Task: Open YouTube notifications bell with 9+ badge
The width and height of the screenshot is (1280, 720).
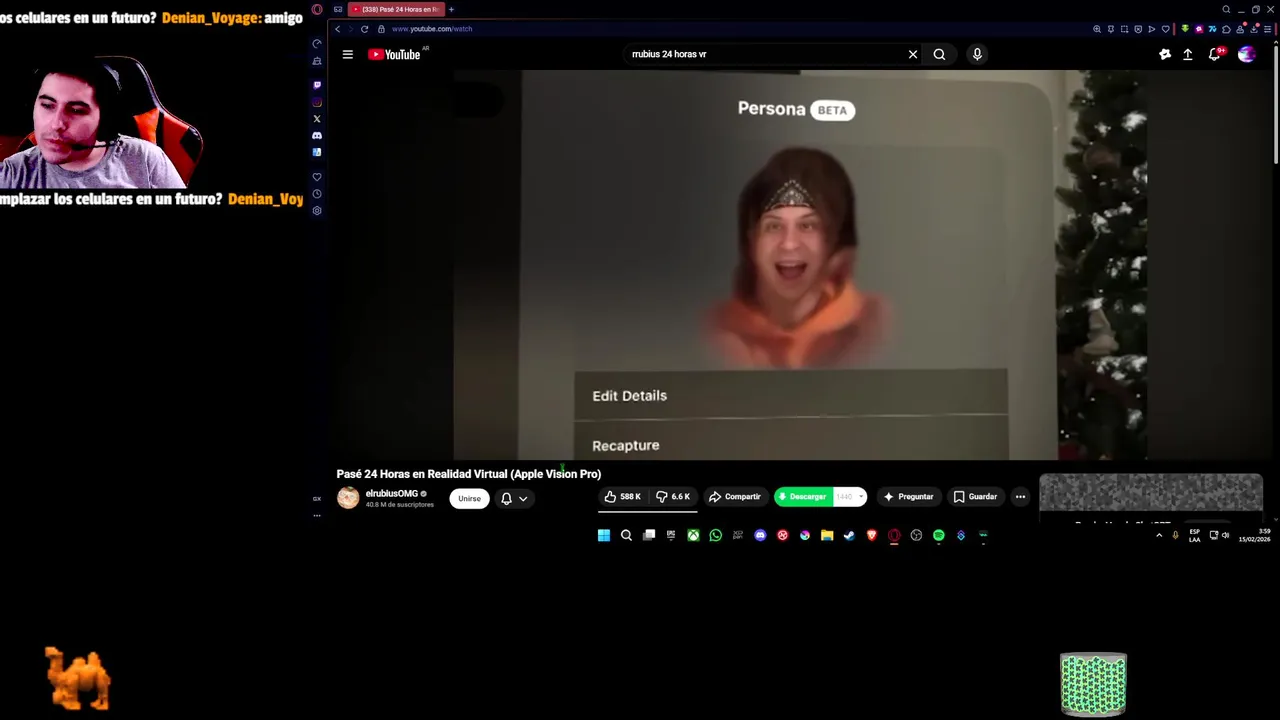Action: point(1215,54)
